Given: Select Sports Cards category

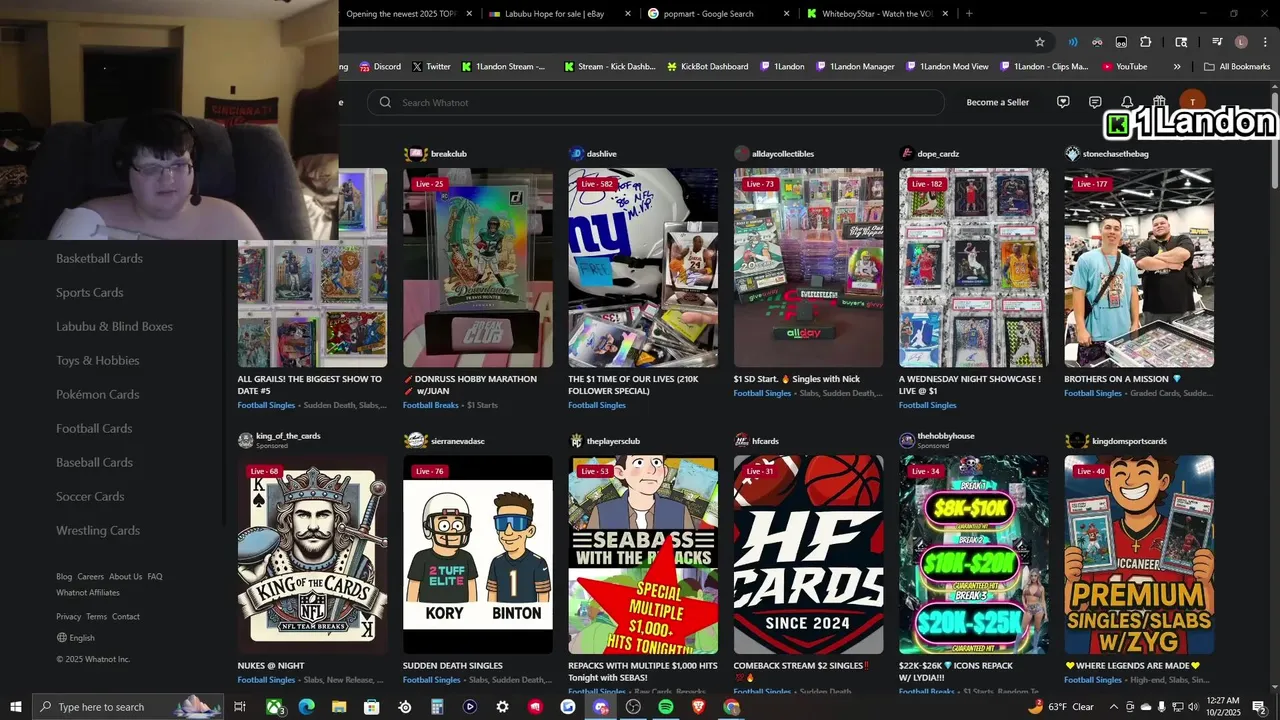Looking at the screenshot, I should (89, 292).
